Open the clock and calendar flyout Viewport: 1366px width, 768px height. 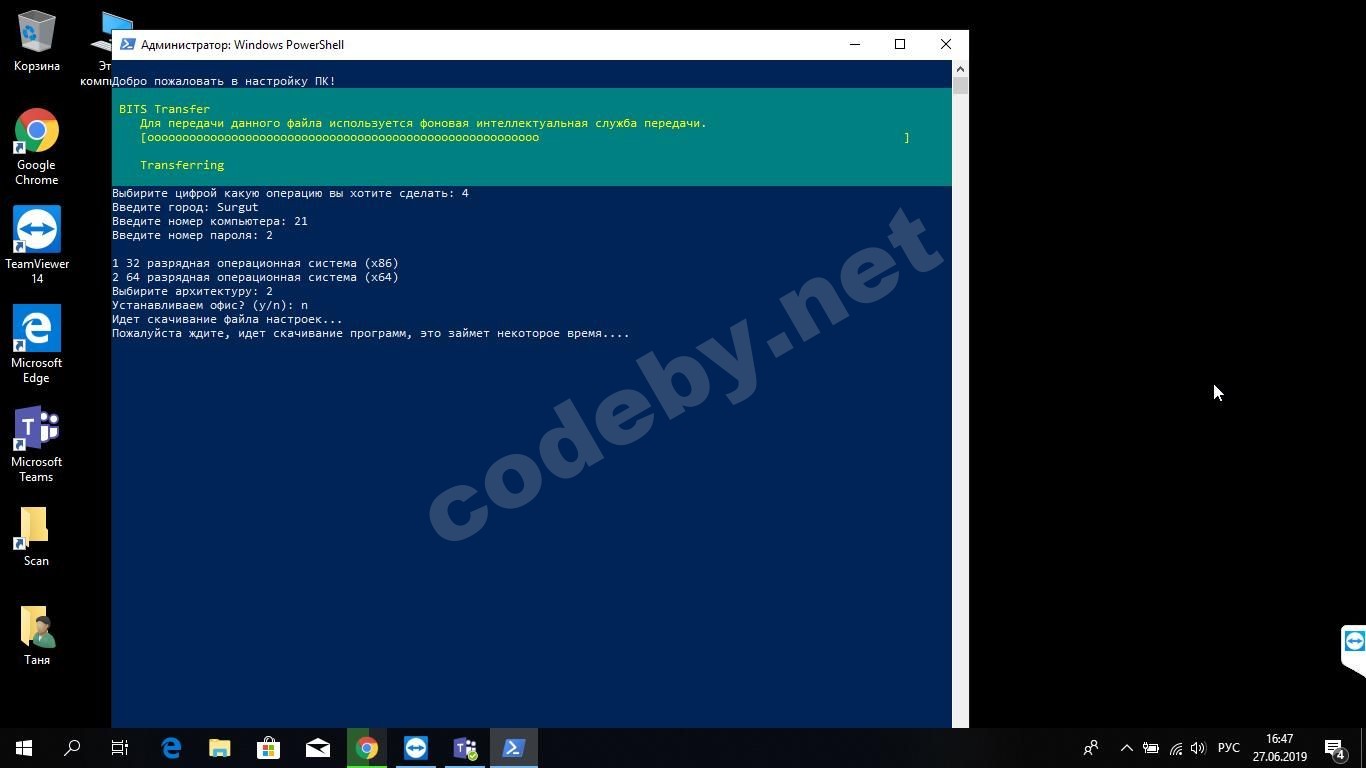(1279, 748)
